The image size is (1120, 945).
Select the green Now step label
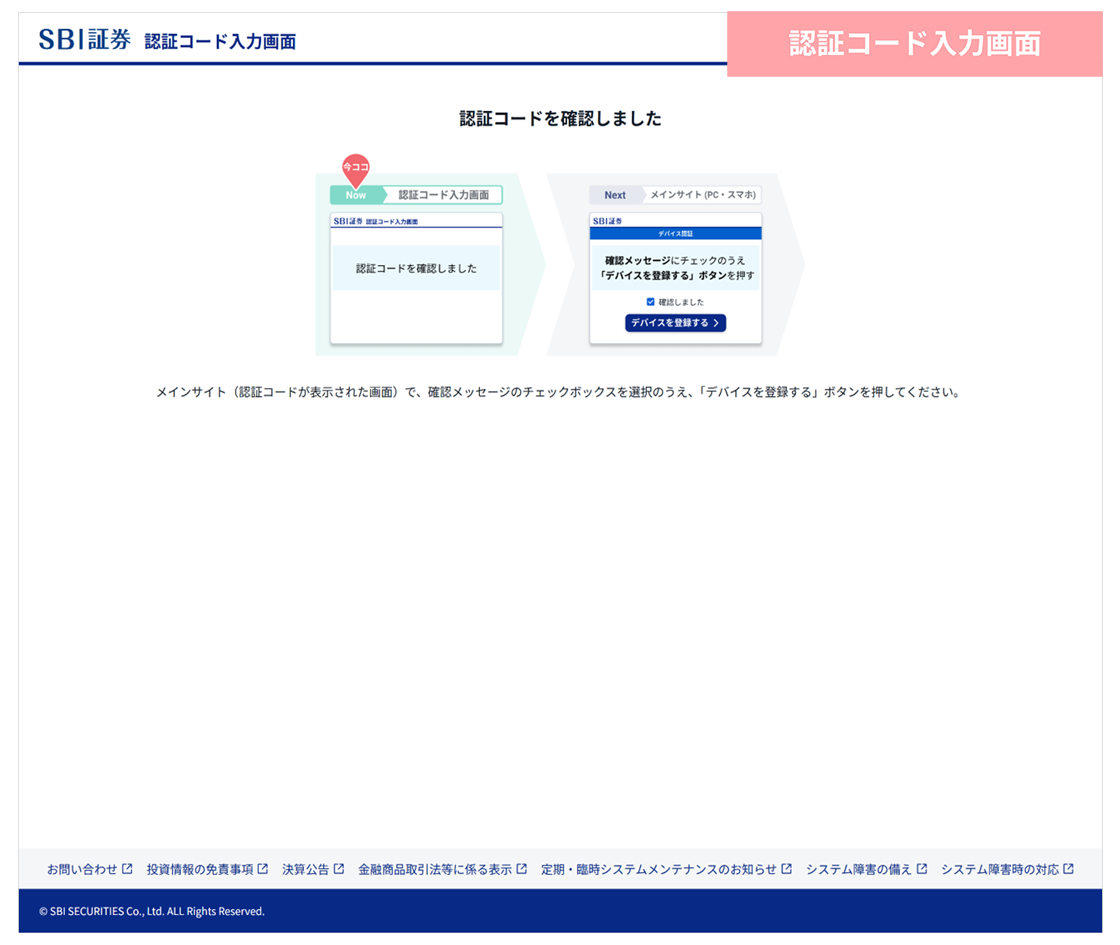[356, 195]
